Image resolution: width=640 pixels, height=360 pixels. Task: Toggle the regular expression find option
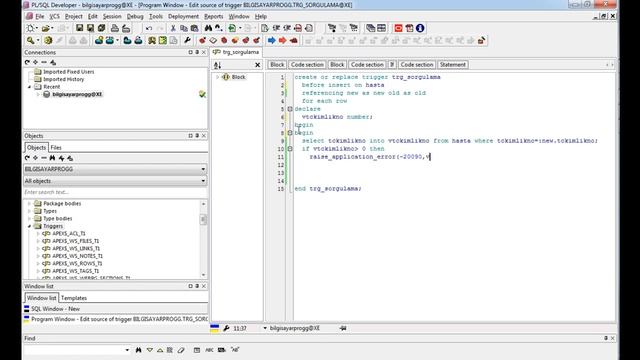[235, 350]
